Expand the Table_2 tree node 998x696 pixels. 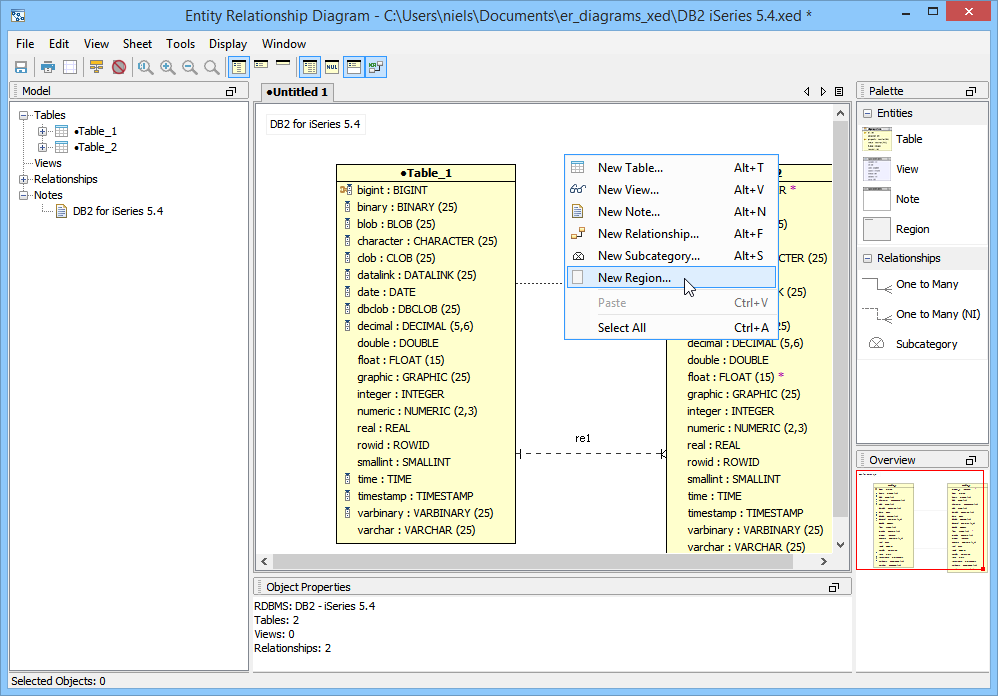[x=43, y=147]
